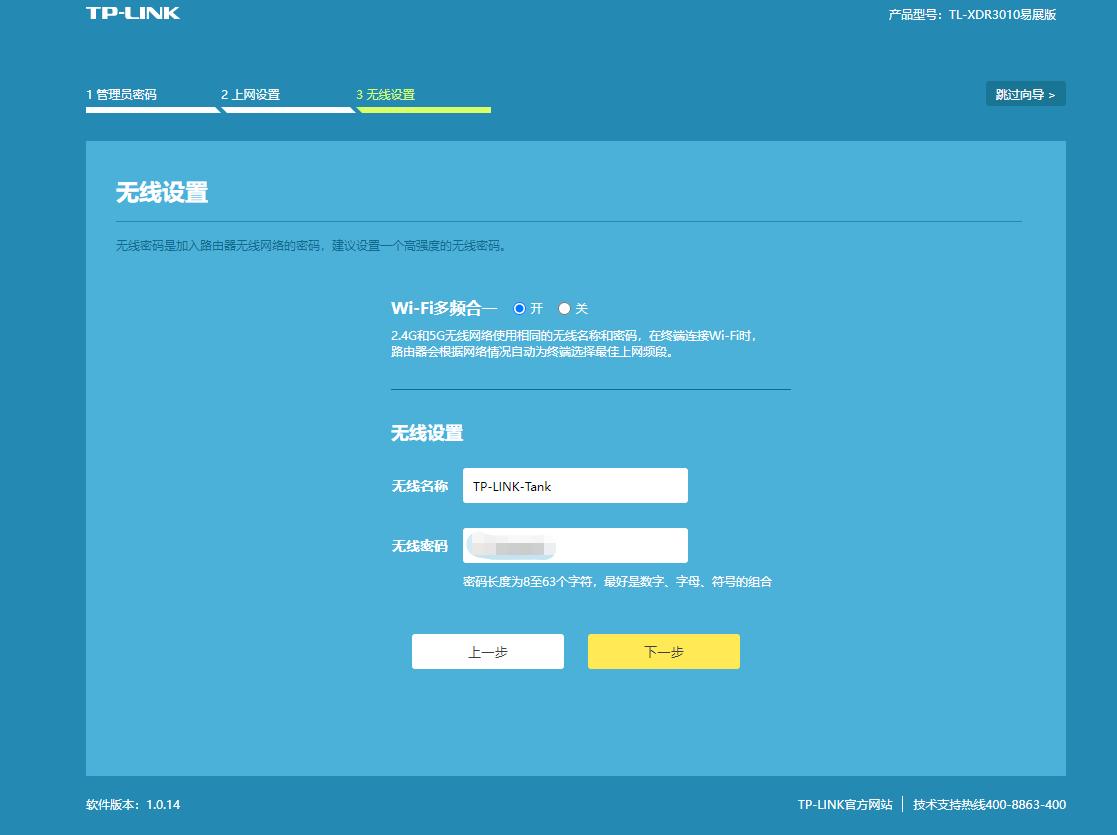The image size is (1117, 835).
Task: Click the TP-LINK logo
Action: coord(133,12)
